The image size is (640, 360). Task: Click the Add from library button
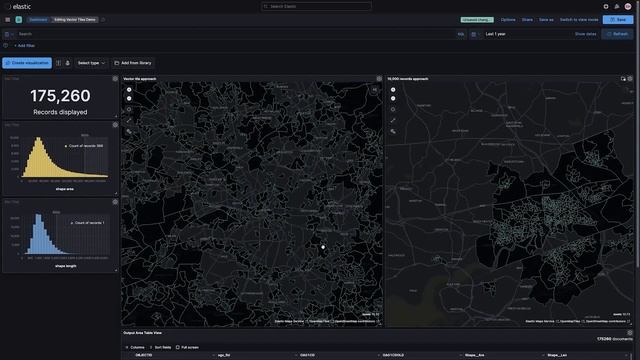133,63
